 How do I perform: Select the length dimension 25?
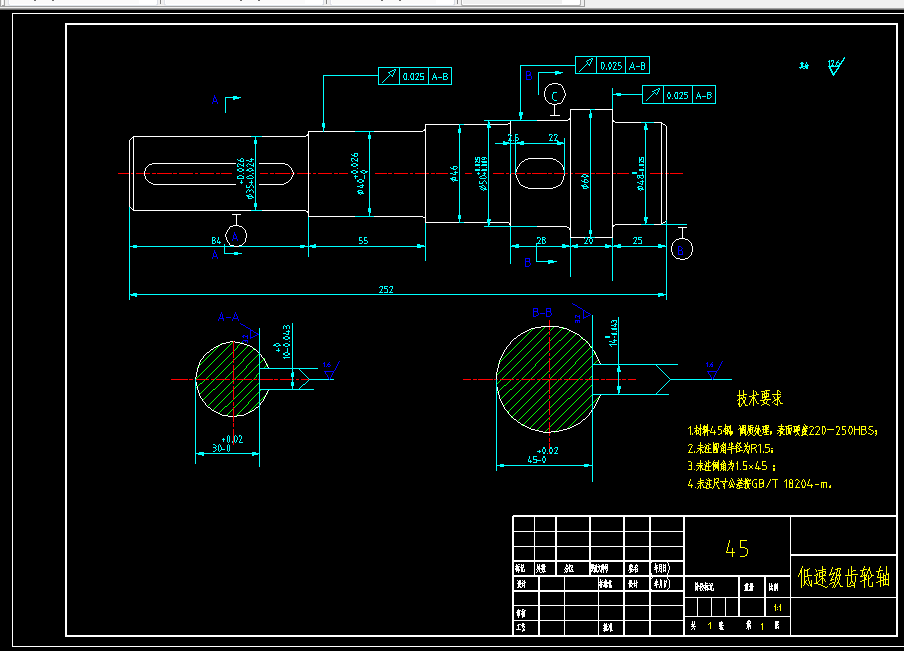click(x=637, y=240)
